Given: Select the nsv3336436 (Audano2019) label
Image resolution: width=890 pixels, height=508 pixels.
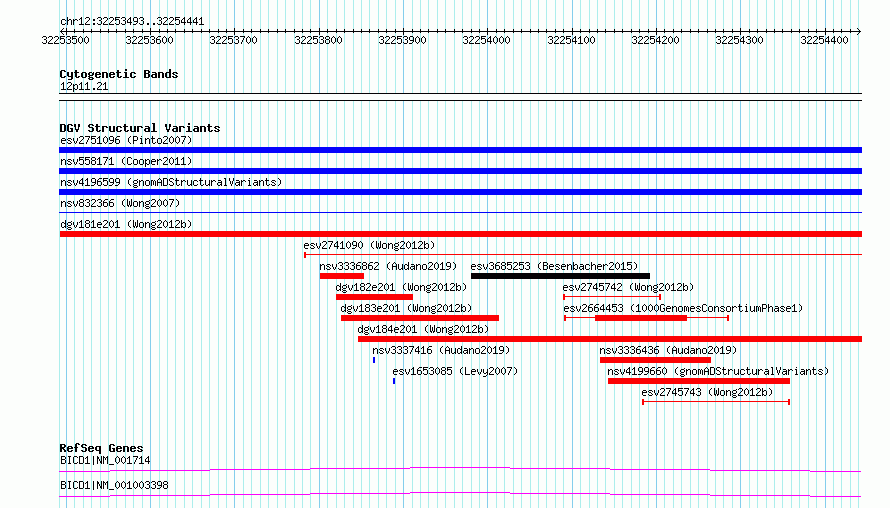Looking at the screenshot, I should 668,350.
